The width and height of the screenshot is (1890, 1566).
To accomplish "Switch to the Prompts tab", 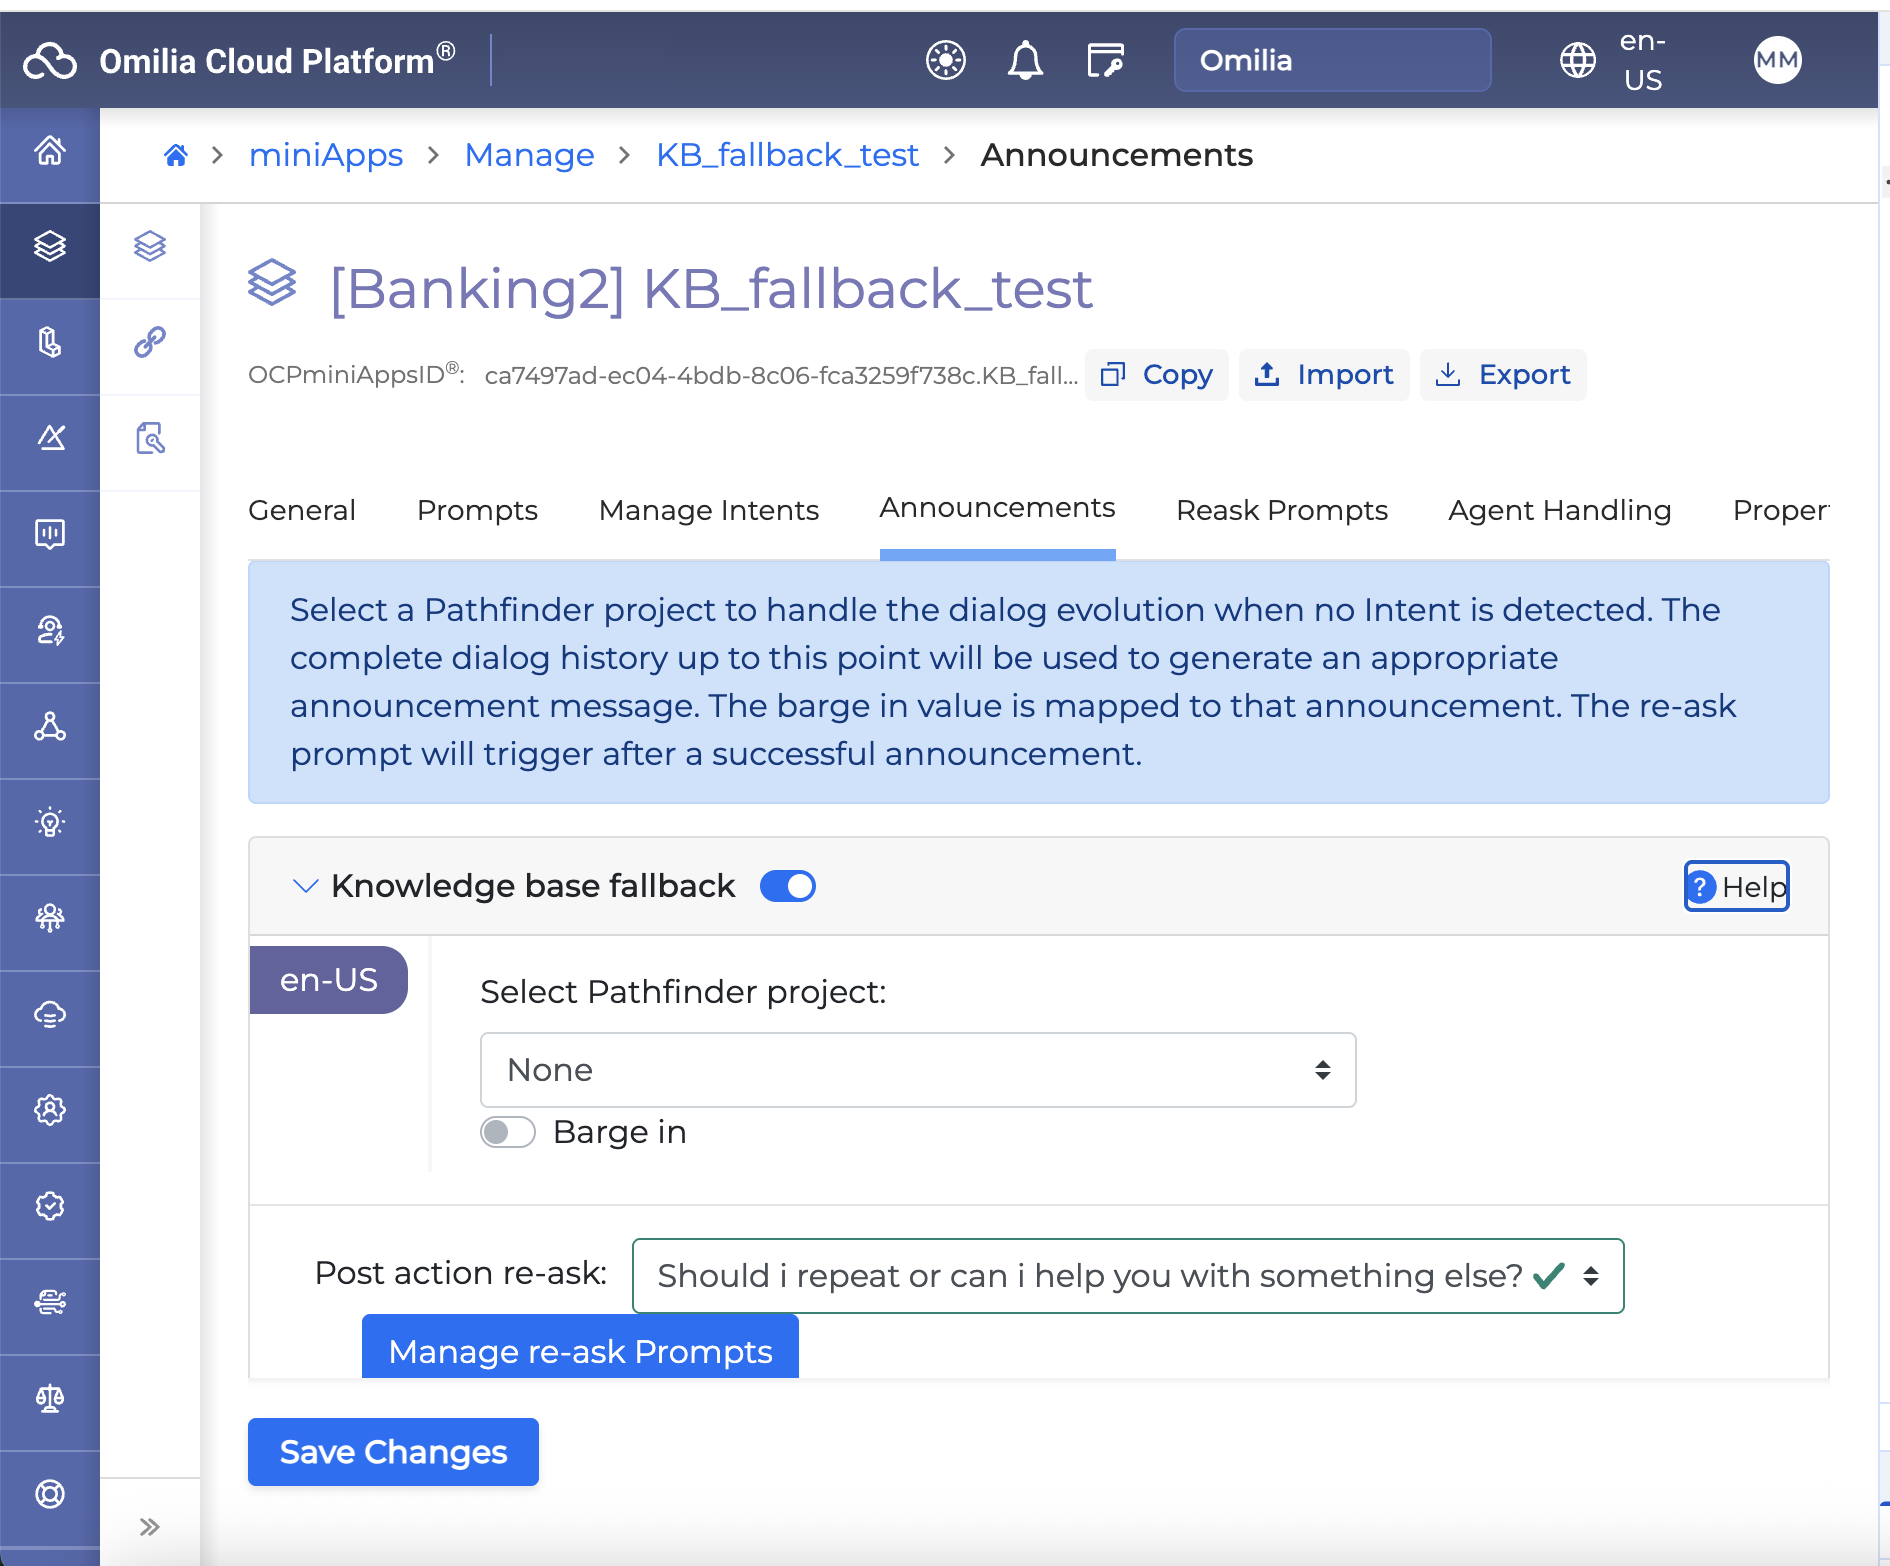I will (477, 510).
